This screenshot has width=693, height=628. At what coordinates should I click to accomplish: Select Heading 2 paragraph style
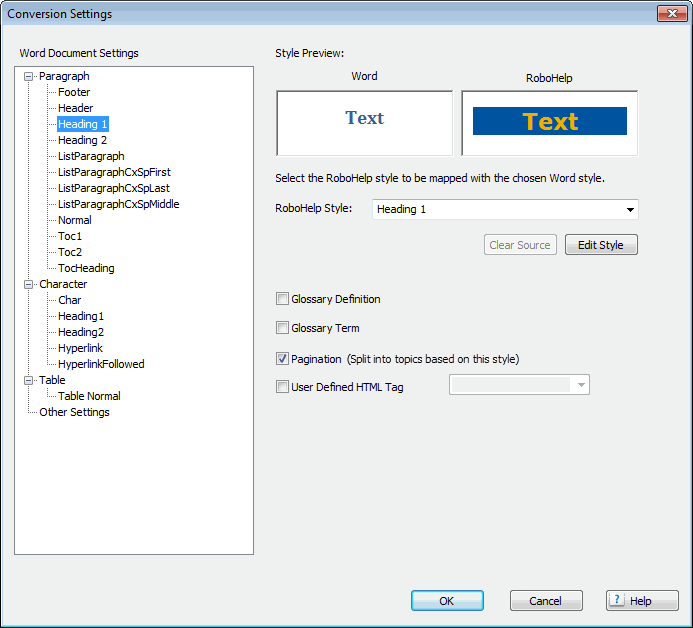coord(82,140)
